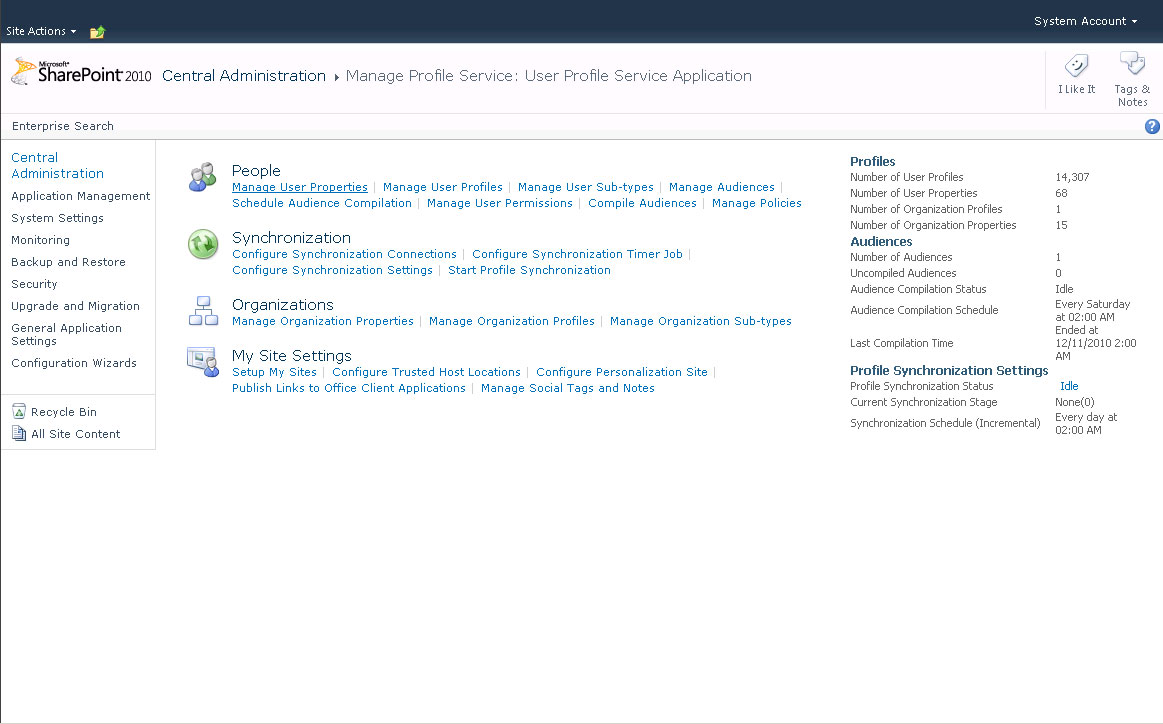The width and height of the screenshot is (1163, 724).
Task: Click the People section heading
Action: (x=256, y=171)
